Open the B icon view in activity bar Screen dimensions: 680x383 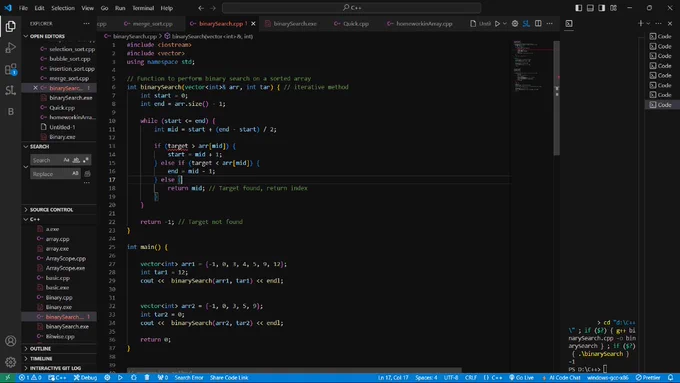[x=10, y=111]
